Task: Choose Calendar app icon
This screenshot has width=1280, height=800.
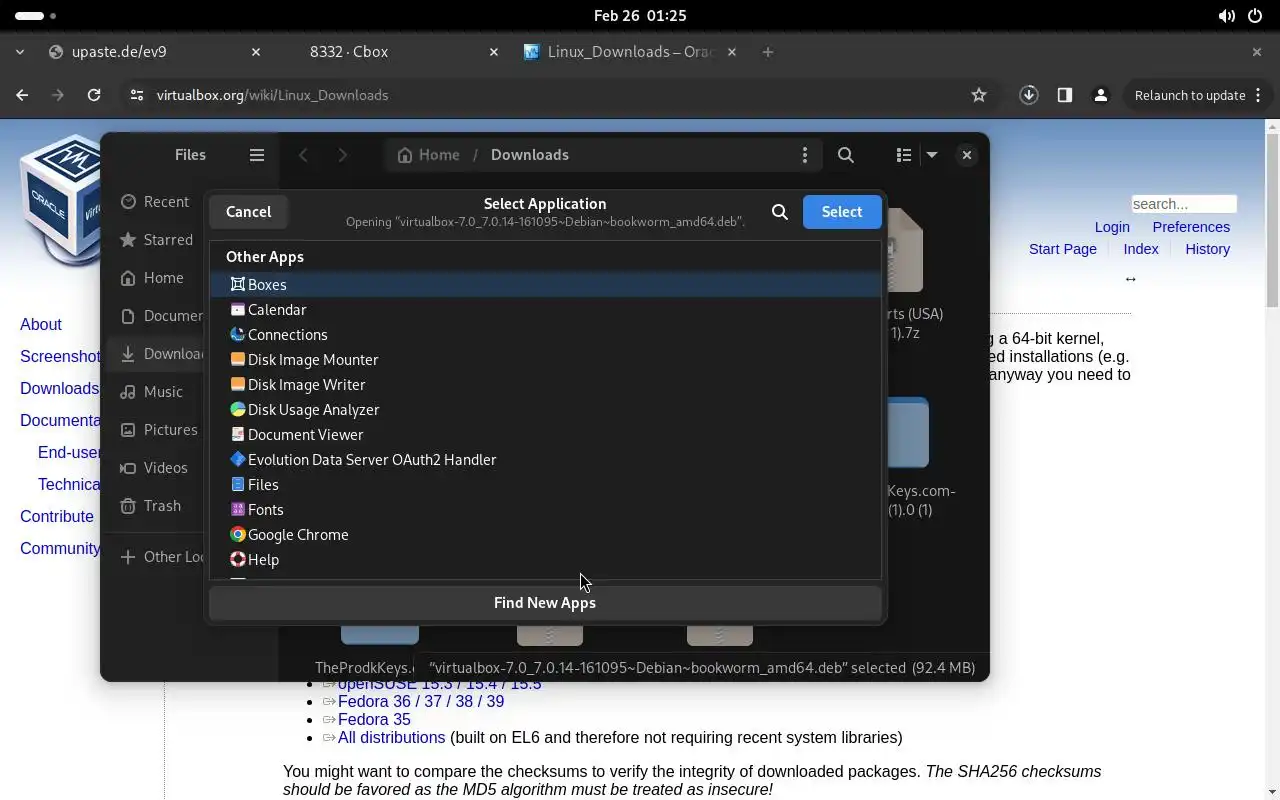Action: (x=237, y=310)
